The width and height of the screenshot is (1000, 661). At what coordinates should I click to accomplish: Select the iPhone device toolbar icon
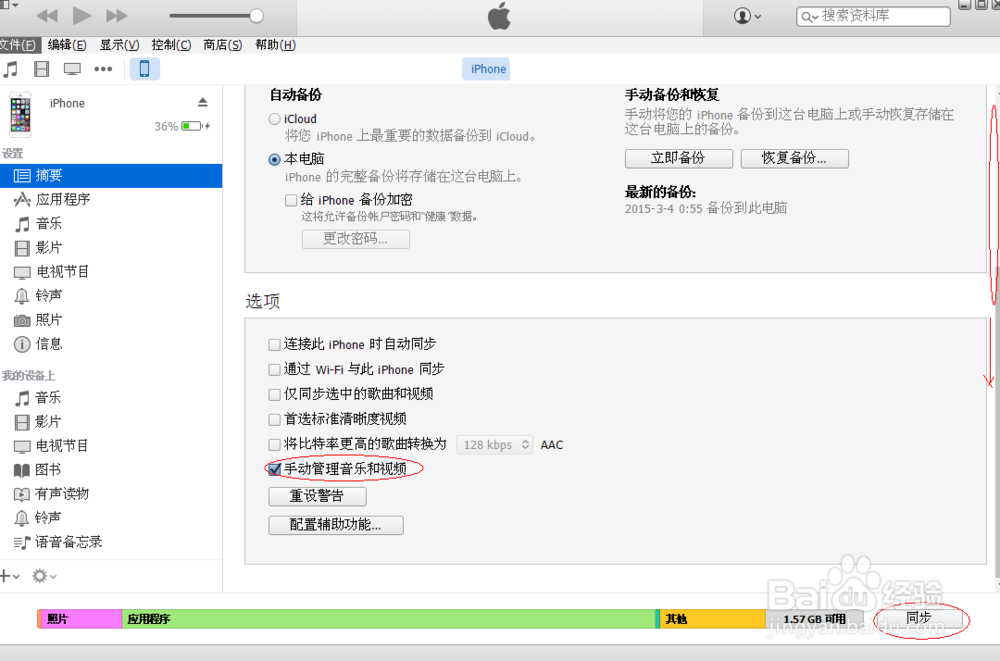point(144,69)
